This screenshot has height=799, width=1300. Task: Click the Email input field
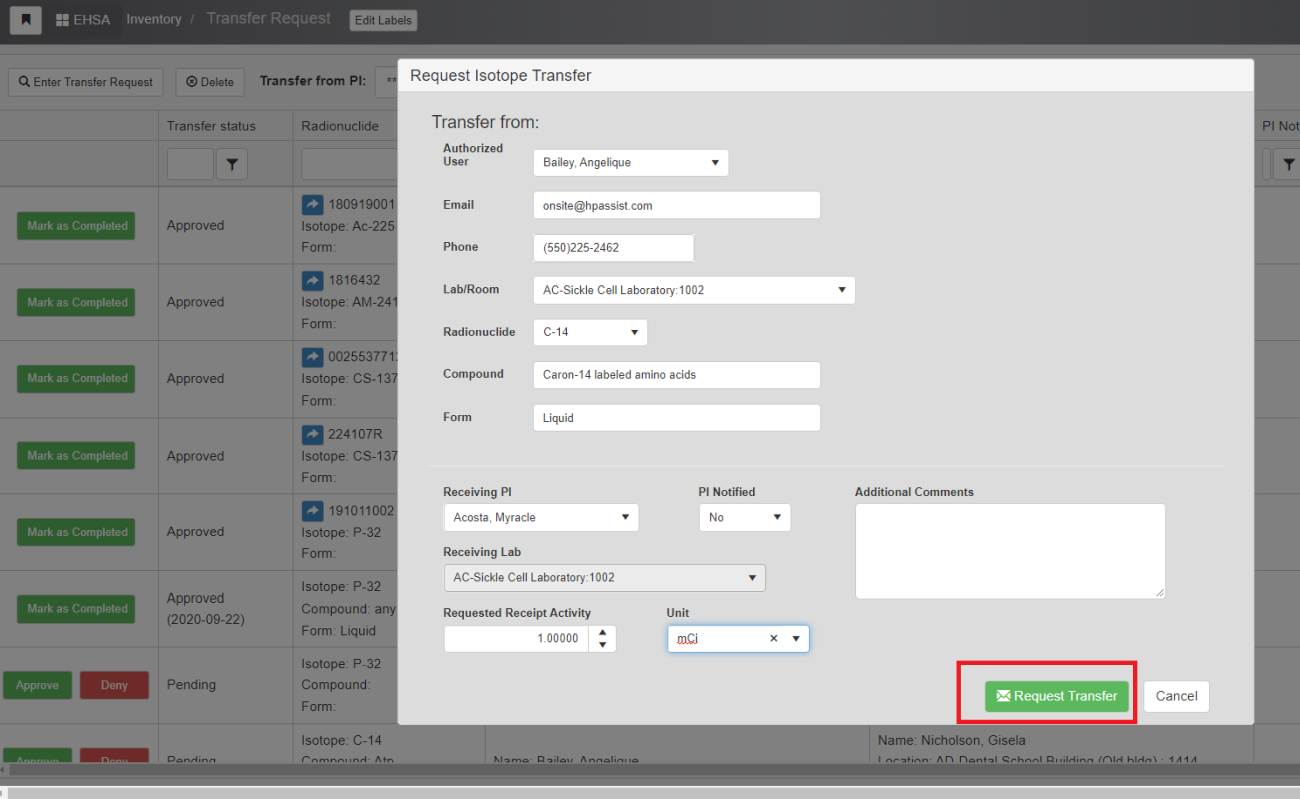click(676, 205)
